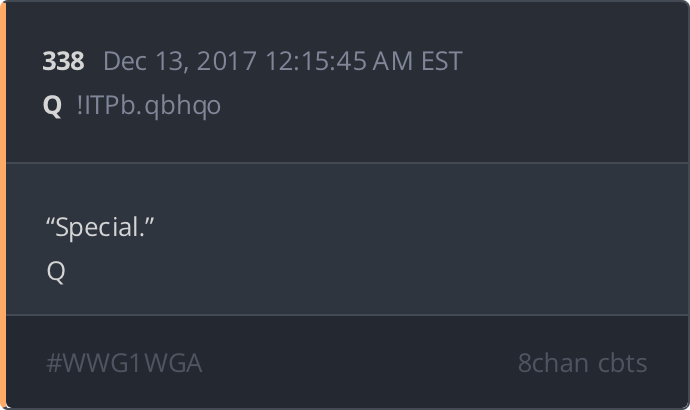Click the Dec 13, 2017 timestamp
Image resolution: width=690 pixels, height=410 pixels.
coord(283,61)
